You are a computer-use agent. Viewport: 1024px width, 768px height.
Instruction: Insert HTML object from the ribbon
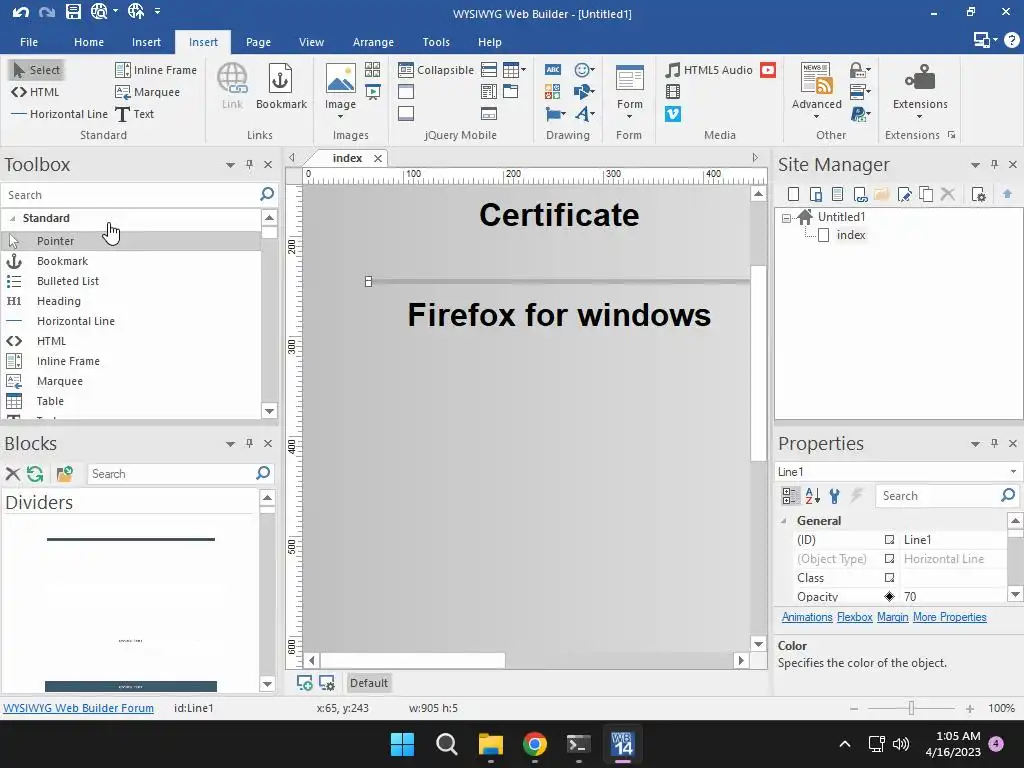point(35,92)
